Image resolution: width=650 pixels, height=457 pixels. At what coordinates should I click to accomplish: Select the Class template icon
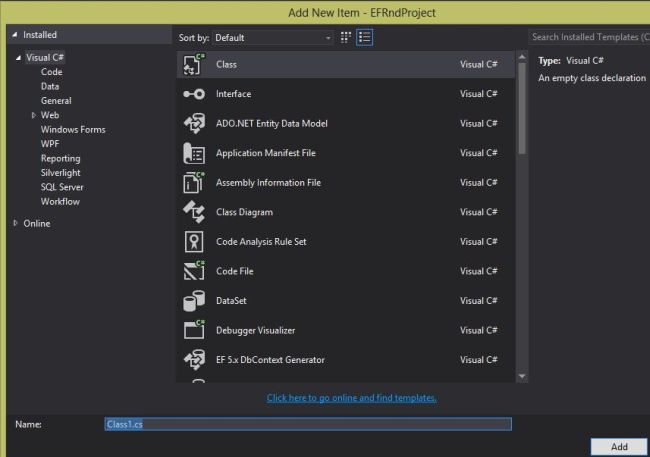pyautogui.click(x=194, y=64)
